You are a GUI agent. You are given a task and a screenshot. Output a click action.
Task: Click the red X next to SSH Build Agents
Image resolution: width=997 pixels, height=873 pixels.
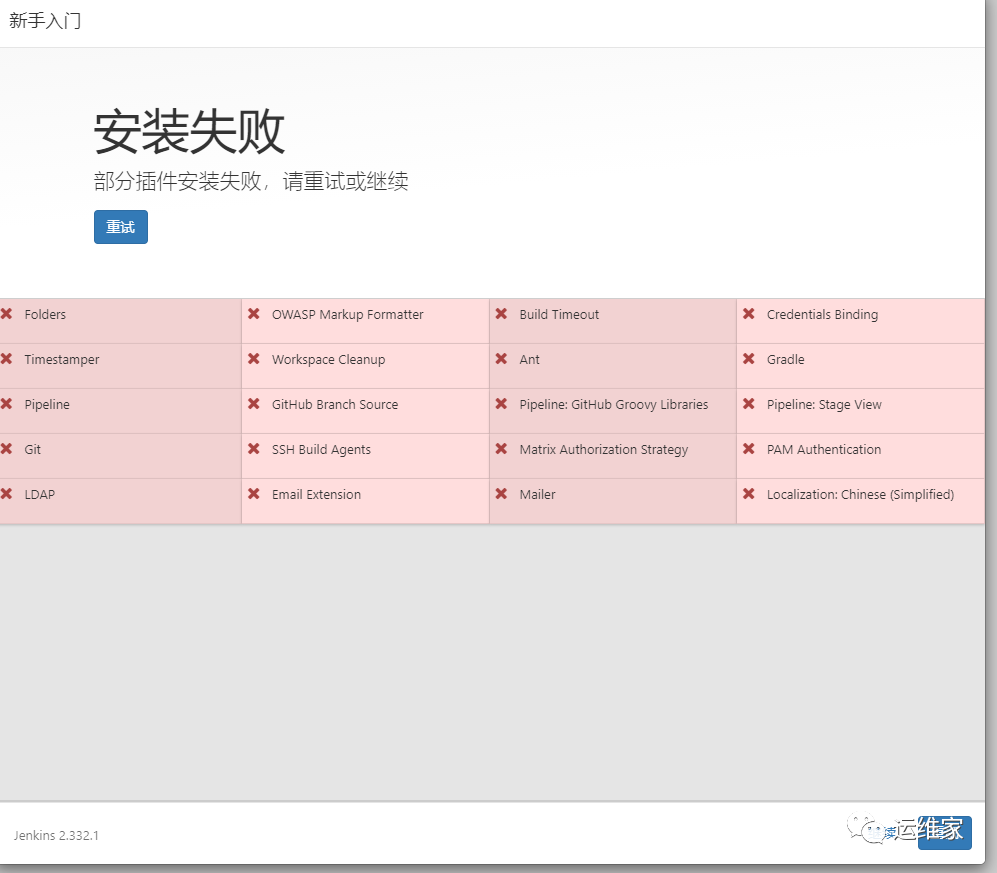(x=254, y=450)
